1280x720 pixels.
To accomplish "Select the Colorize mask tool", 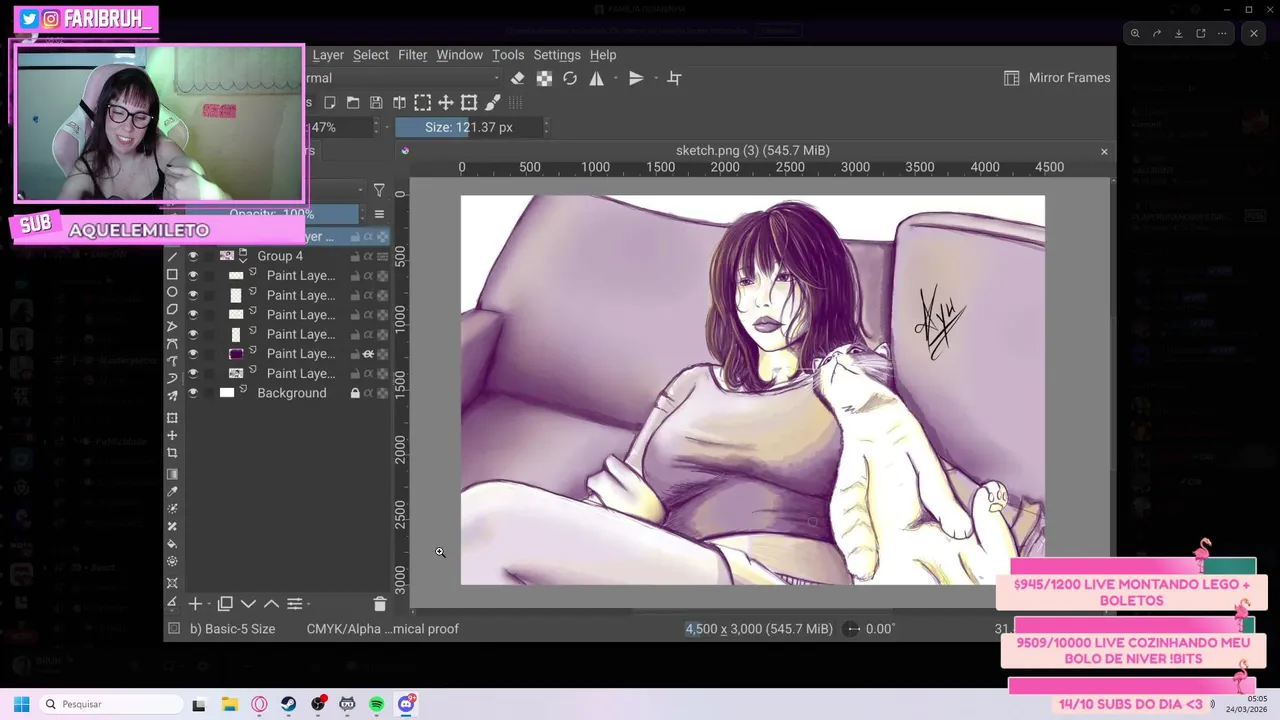I will coord(172,509).
